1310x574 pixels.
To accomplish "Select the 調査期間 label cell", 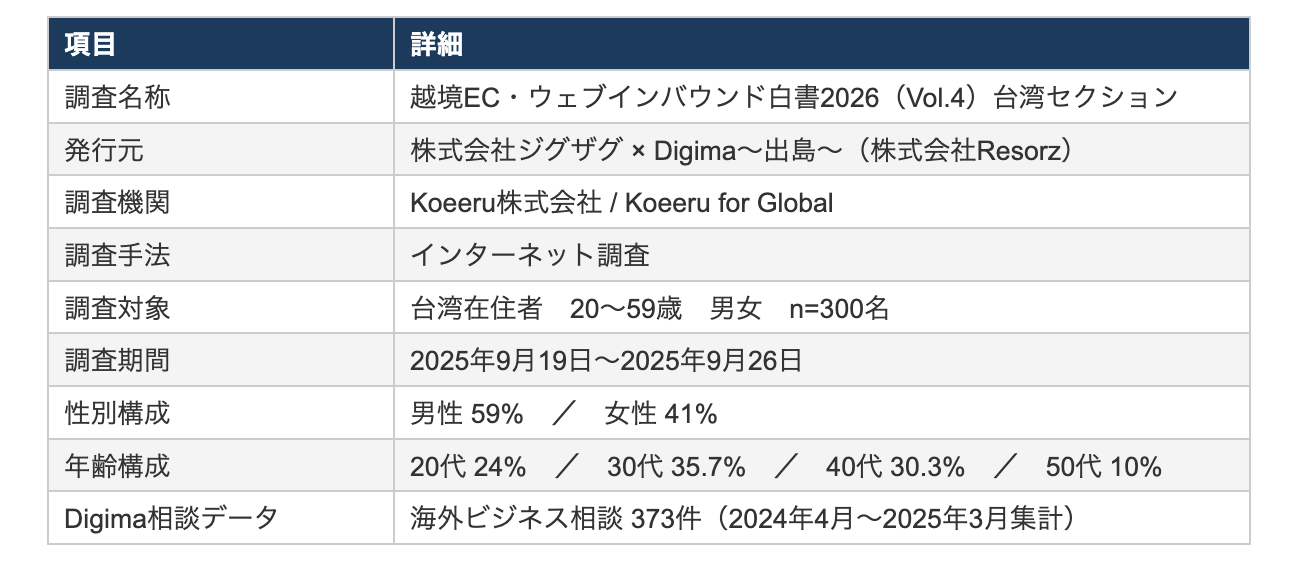I will tap(117, 360).
